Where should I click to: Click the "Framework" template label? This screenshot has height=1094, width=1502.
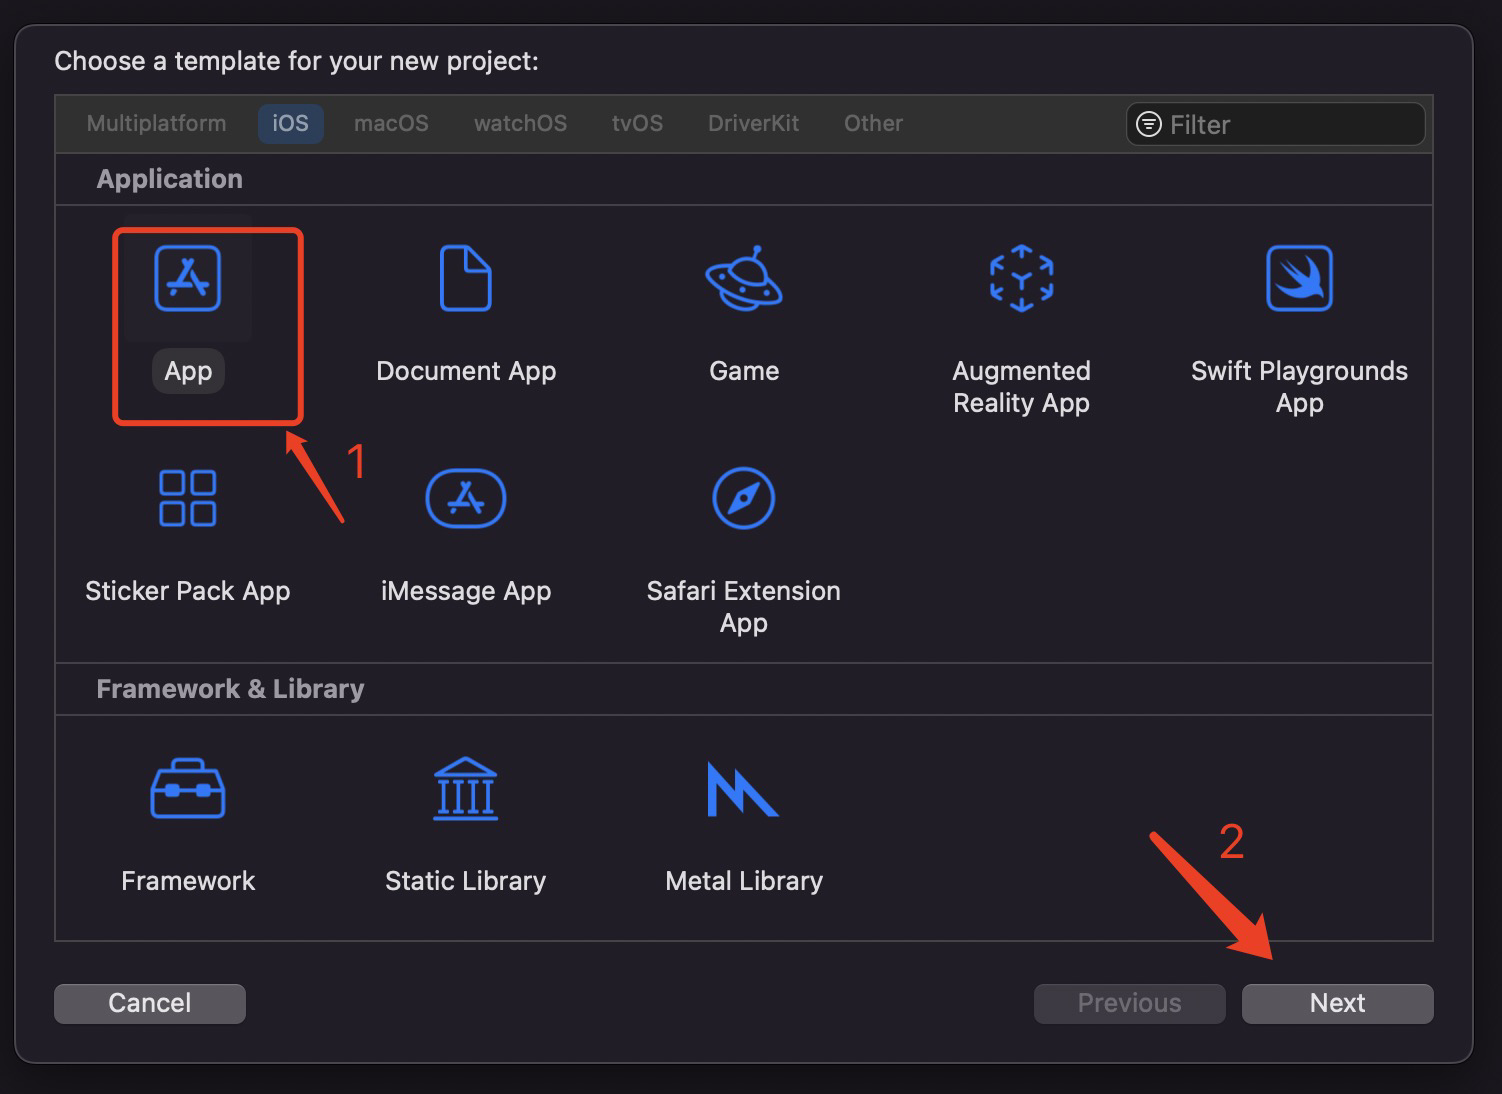pyautogui.click(x=188, y=881)
